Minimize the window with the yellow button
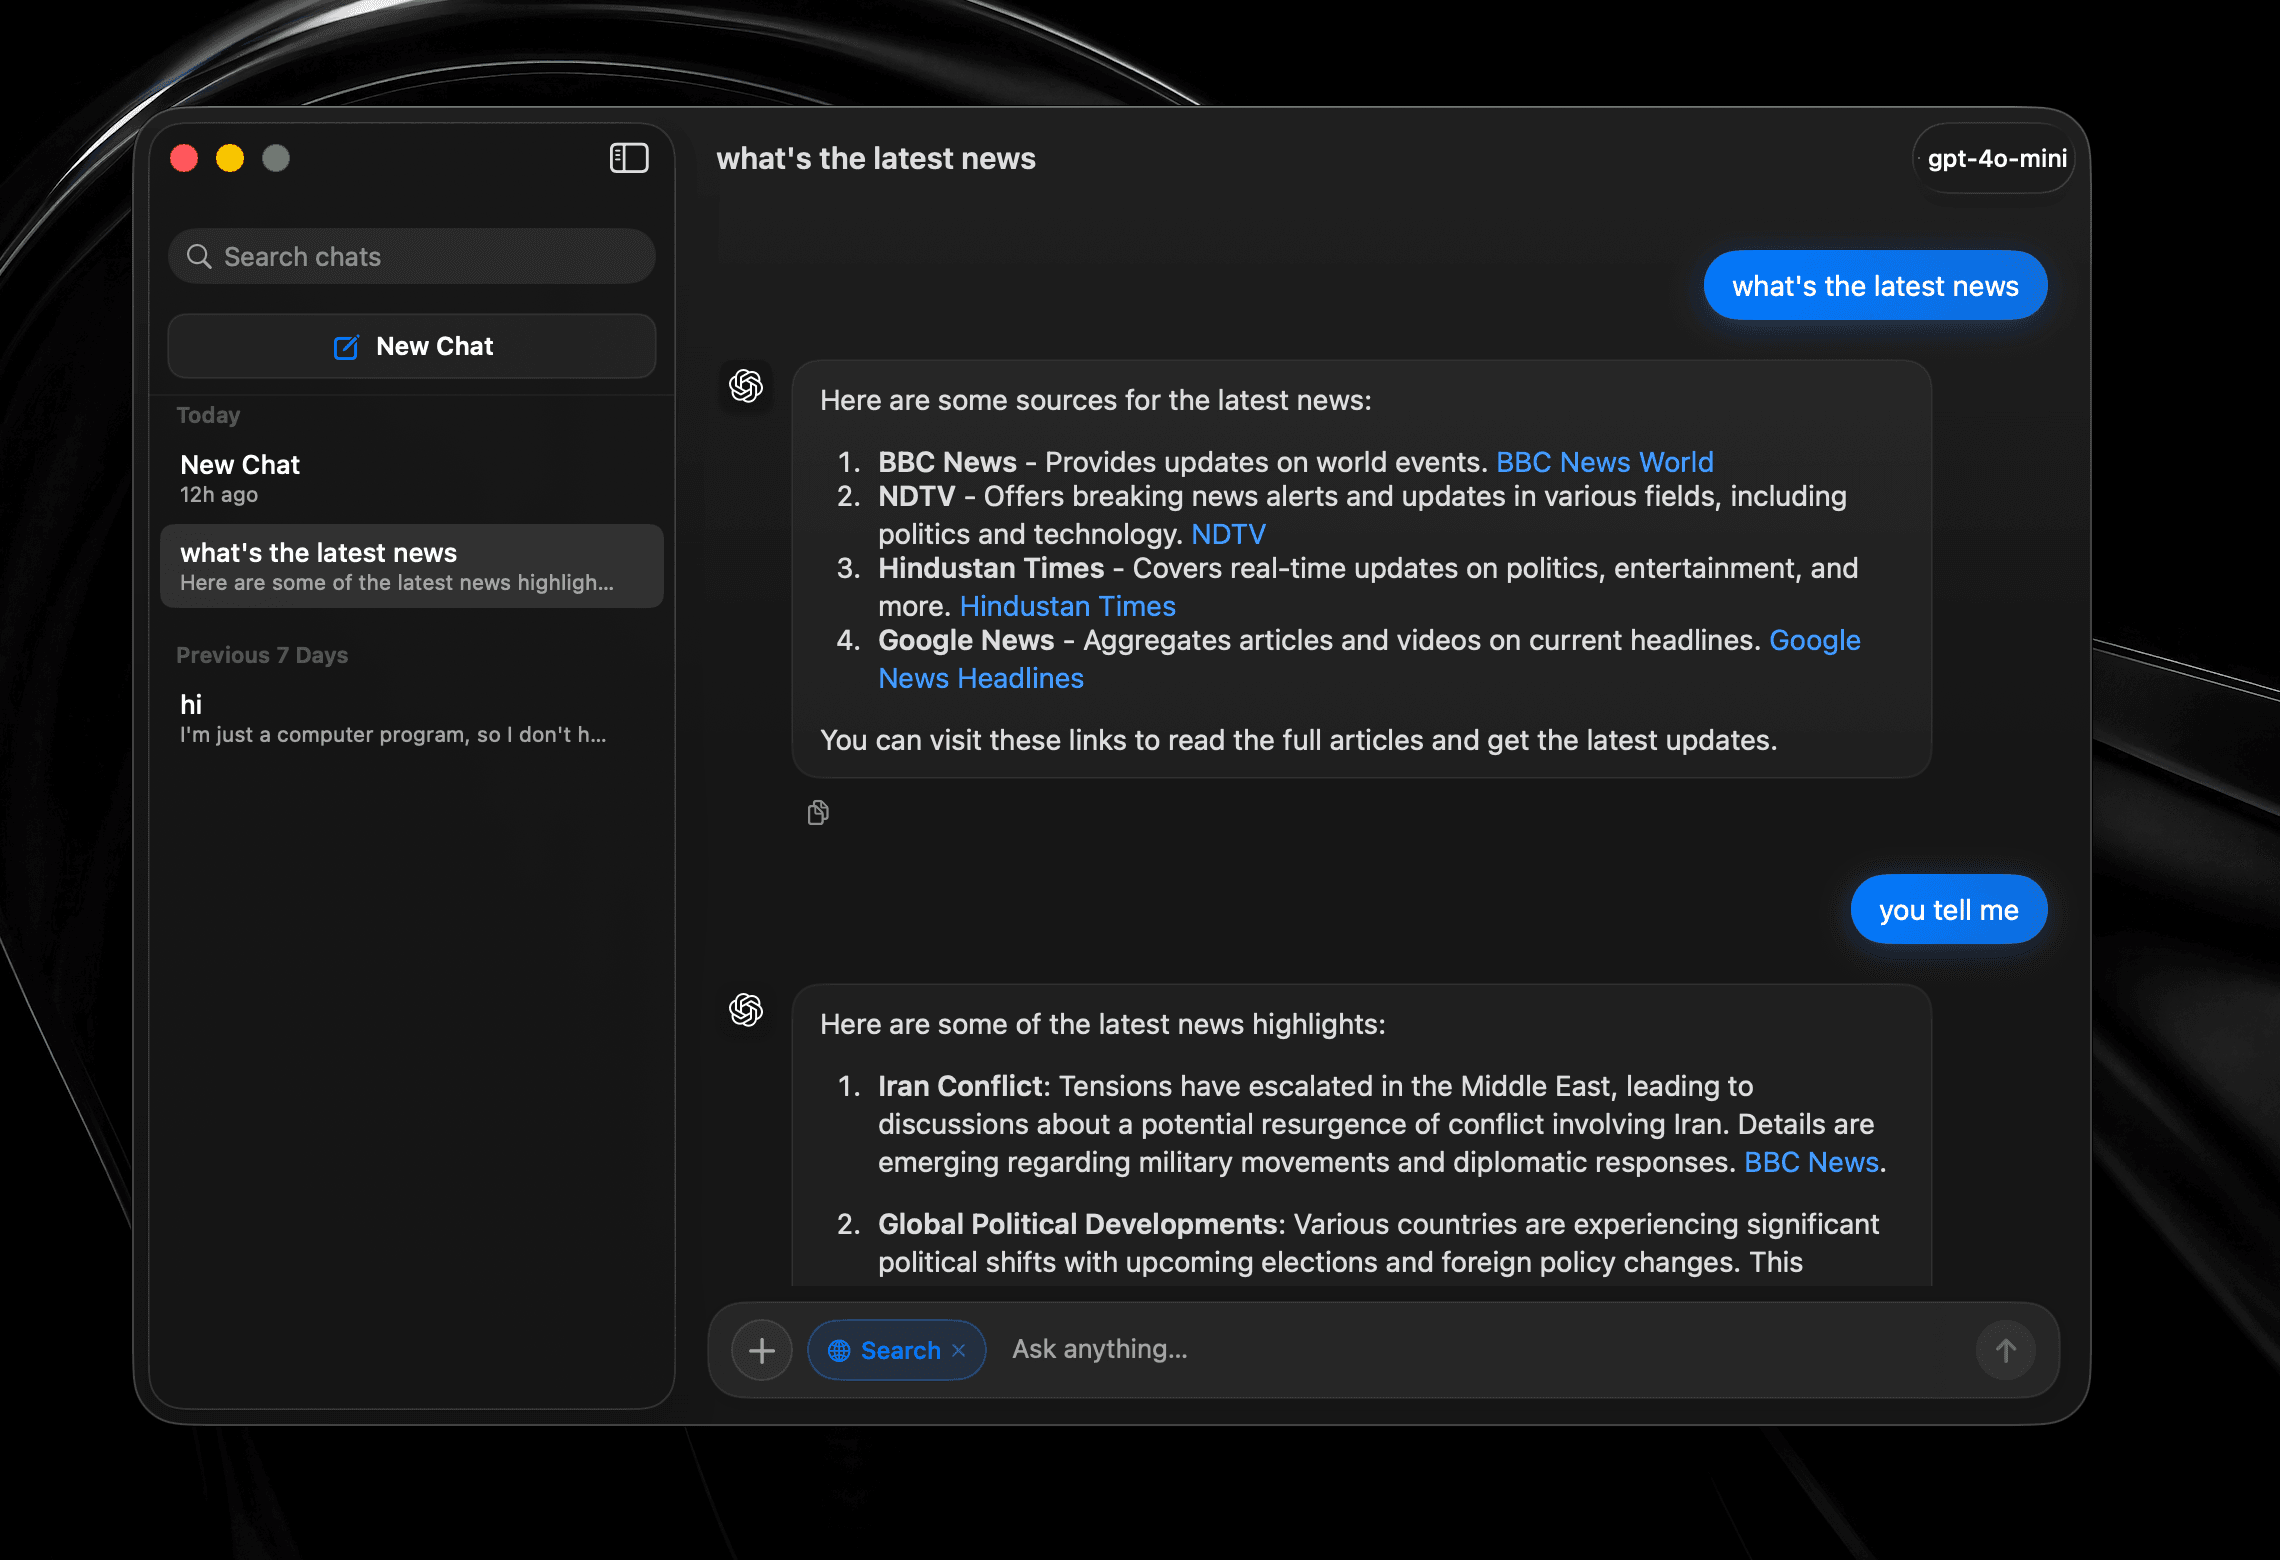The width and height of the screenshot is (2280, 1560). 230,158
